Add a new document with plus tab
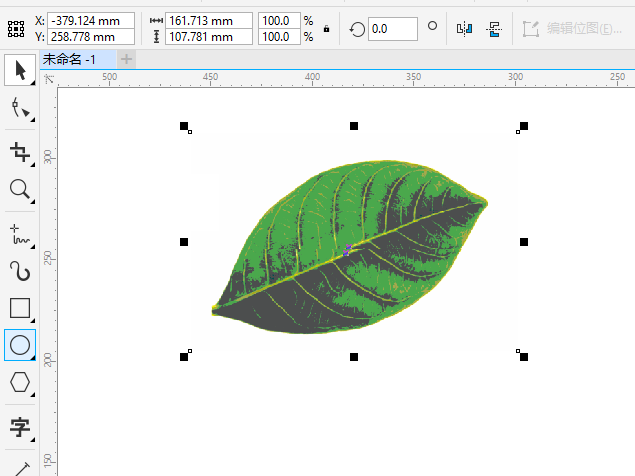This screenshot has height=476, width=635. click(127, 60)
